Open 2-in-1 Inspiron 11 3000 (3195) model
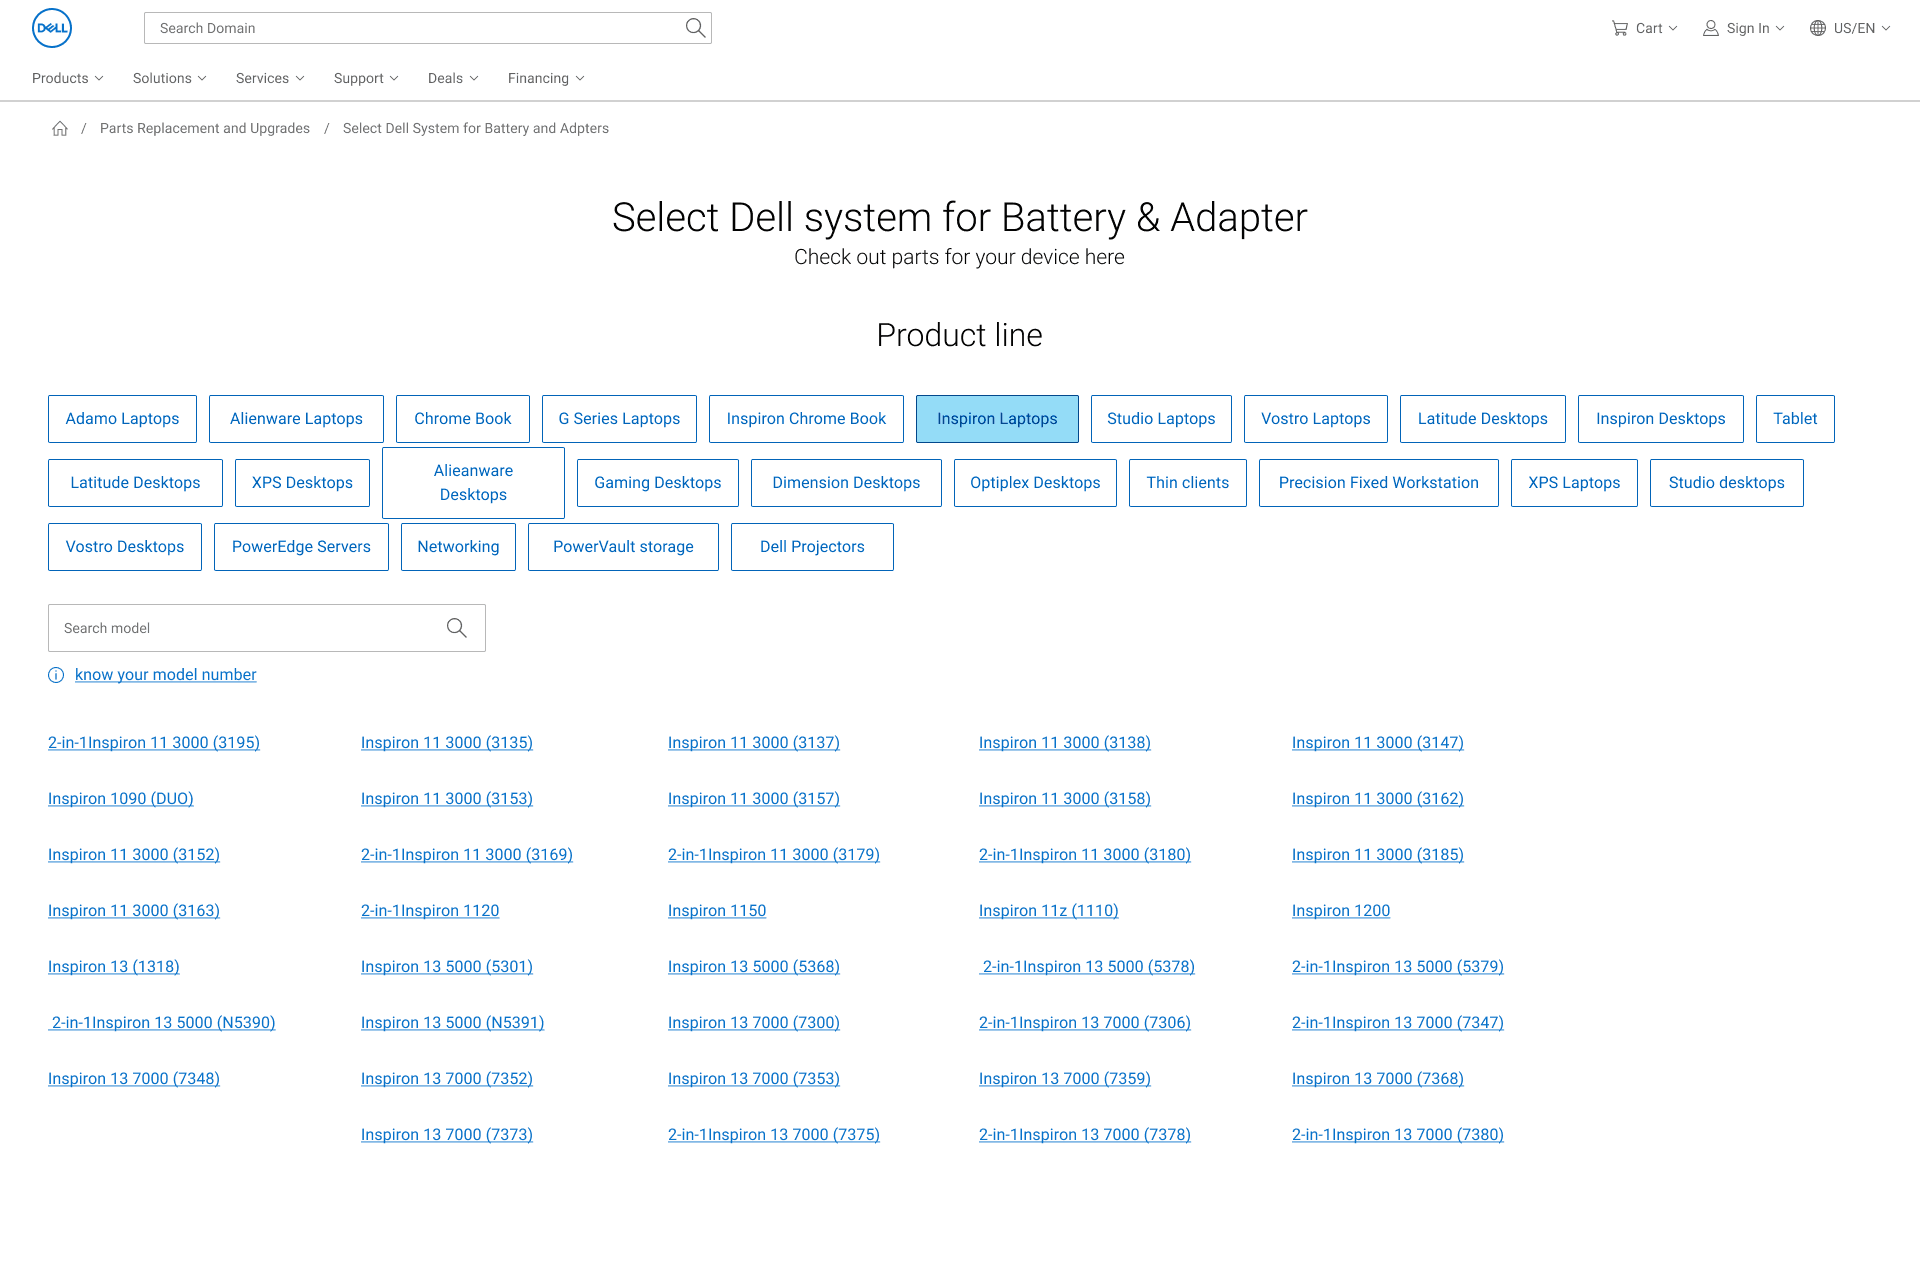The width and height of the screenshot is (1920, 1271). (154, 743)
